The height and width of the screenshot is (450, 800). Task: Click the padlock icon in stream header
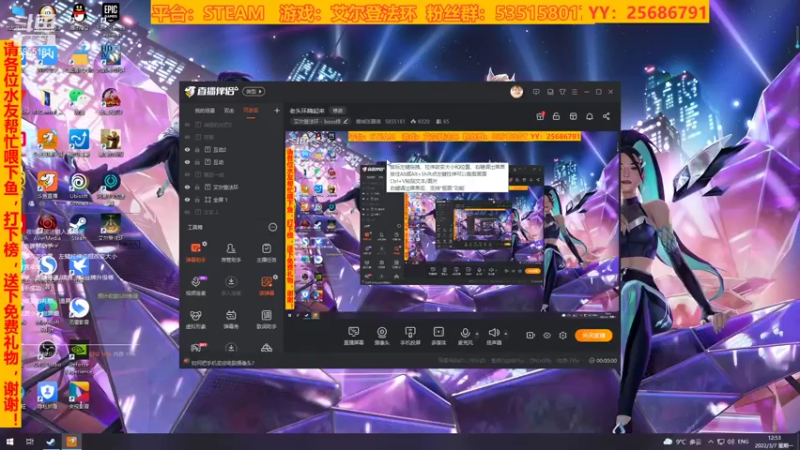click(x=556, y=116)
